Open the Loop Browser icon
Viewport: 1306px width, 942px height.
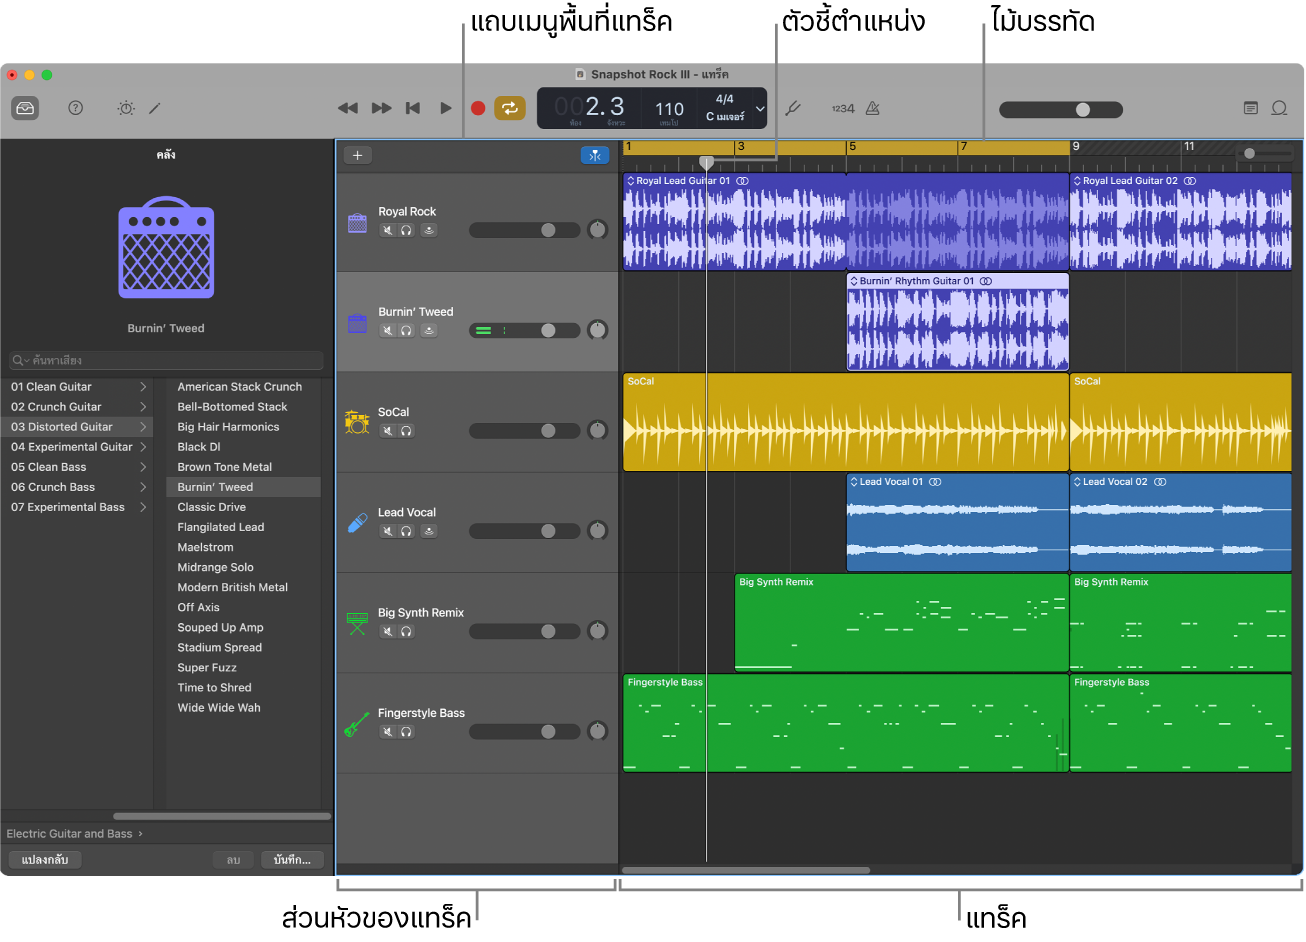coord(1279,108)
